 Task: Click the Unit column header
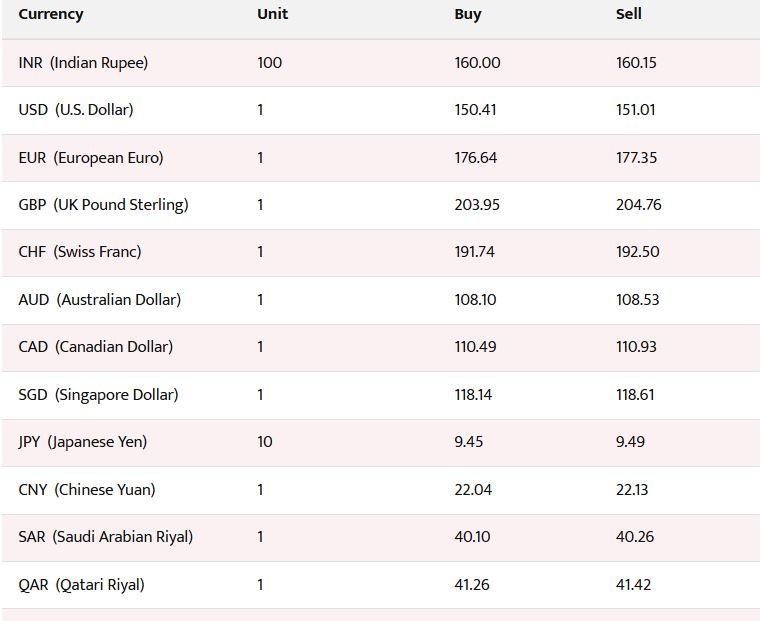(272, 14)
